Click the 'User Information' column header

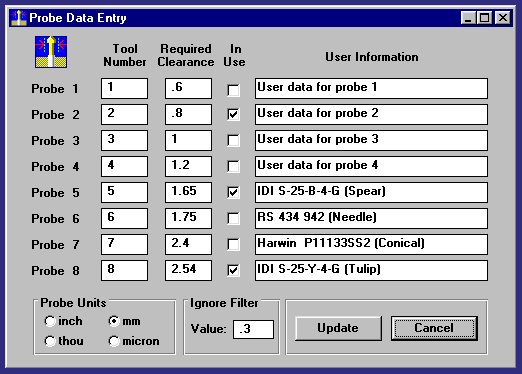(x=372, y=57)
